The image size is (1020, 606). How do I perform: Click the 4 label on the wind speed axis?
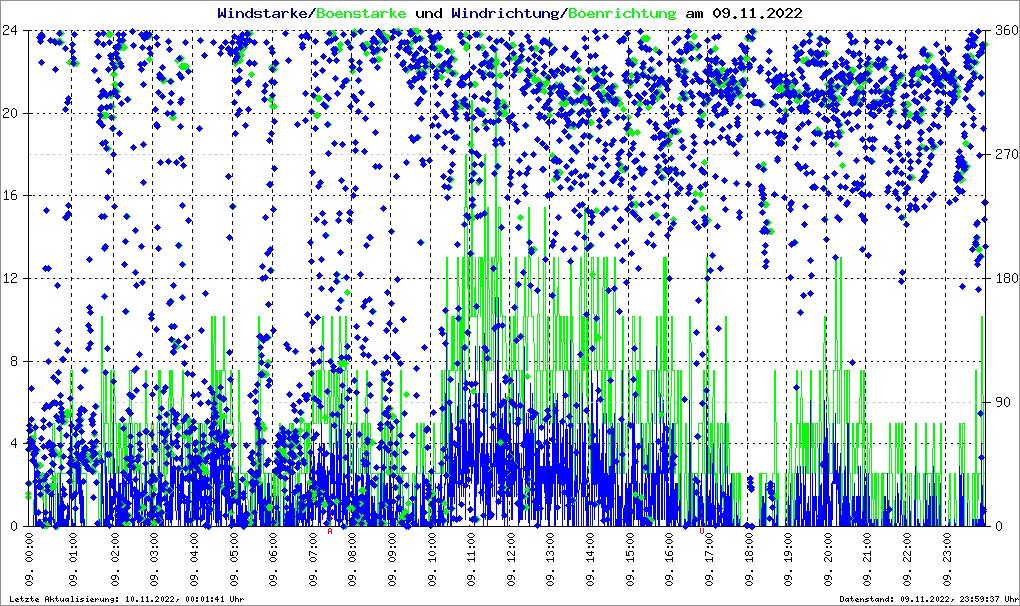[14, 443]
